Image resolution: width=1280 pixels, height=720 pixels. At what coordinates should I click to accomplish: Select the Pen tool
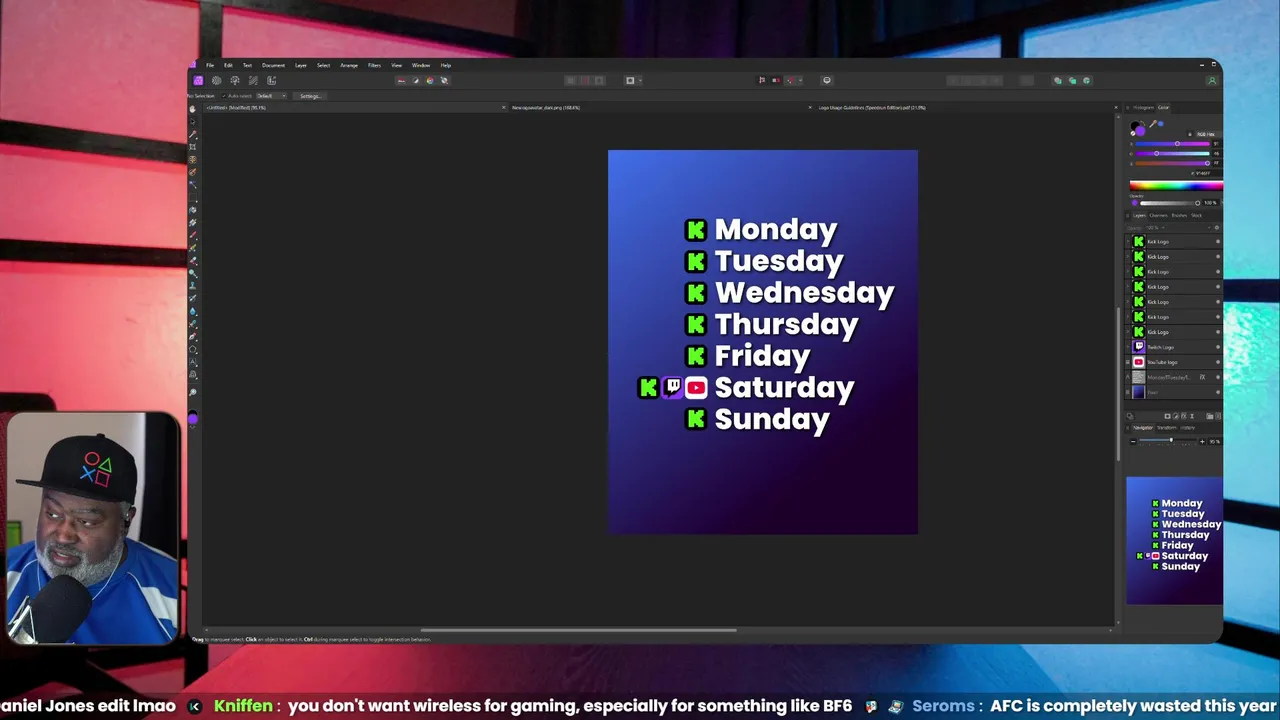193,337
